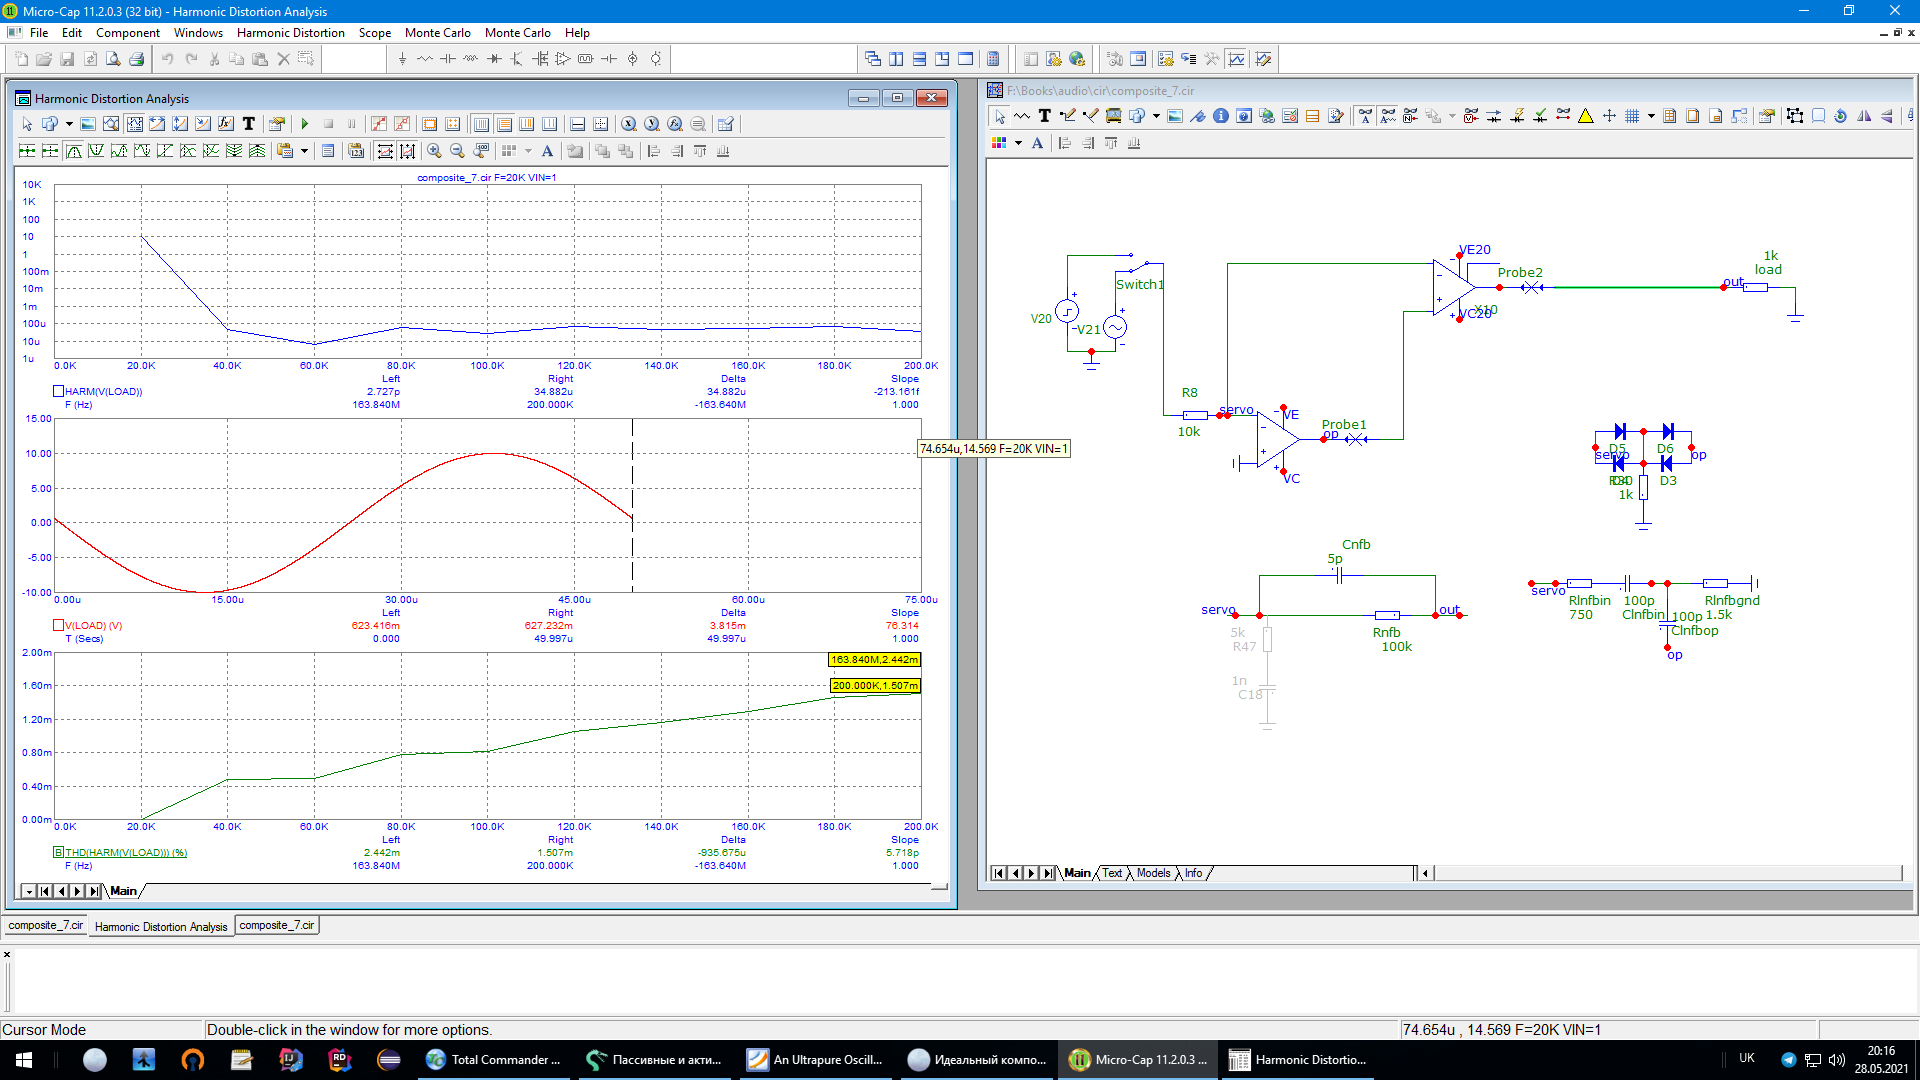
Task: Switch to Models tab in schematic window
Action: pos(1153,873)
